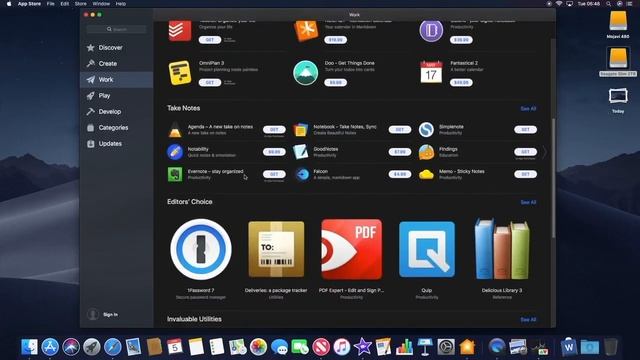This screenshot has width=640, height=360.
Task: Click price button for Fantastical 2
Action: point(461,82)
